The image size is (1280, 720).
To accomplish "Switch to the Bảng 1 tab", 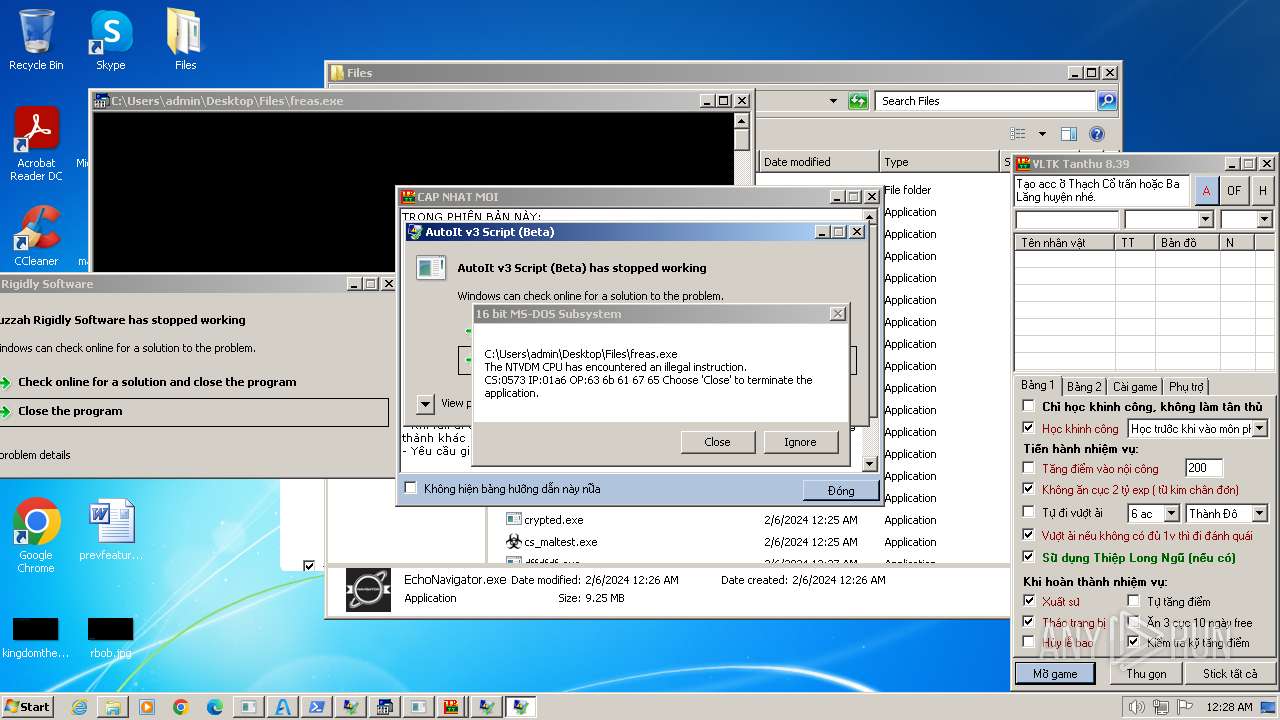I will pos(1037,385).
